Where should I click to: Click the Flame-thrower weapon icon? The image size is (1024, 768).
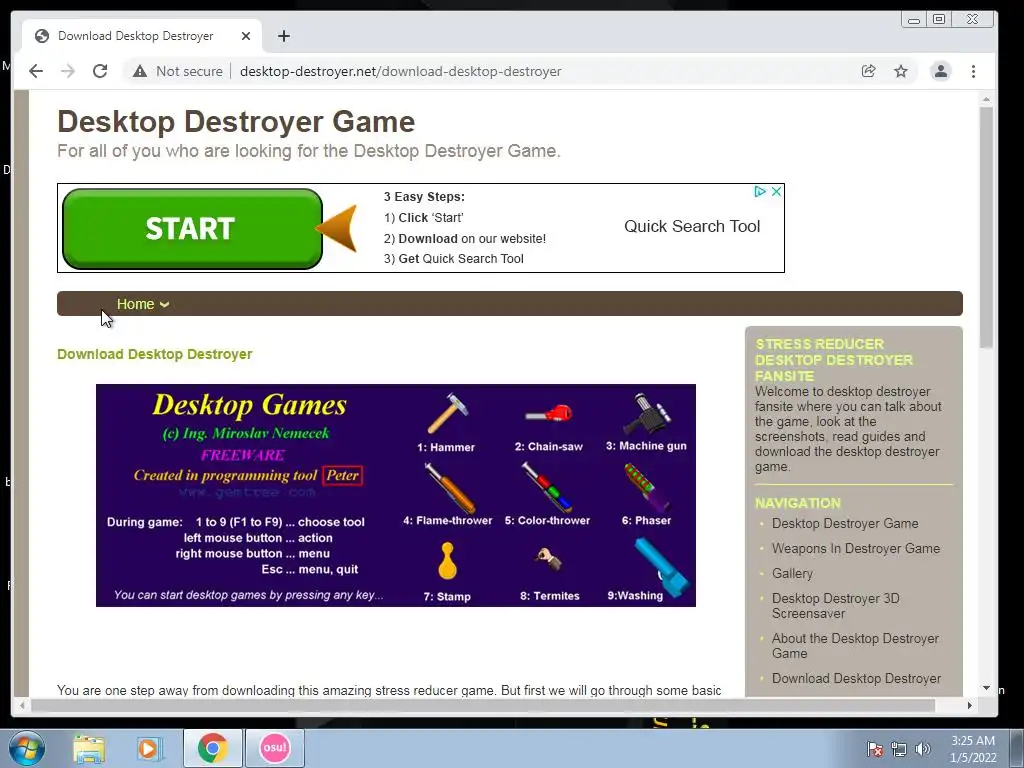[x=449, y=487]
